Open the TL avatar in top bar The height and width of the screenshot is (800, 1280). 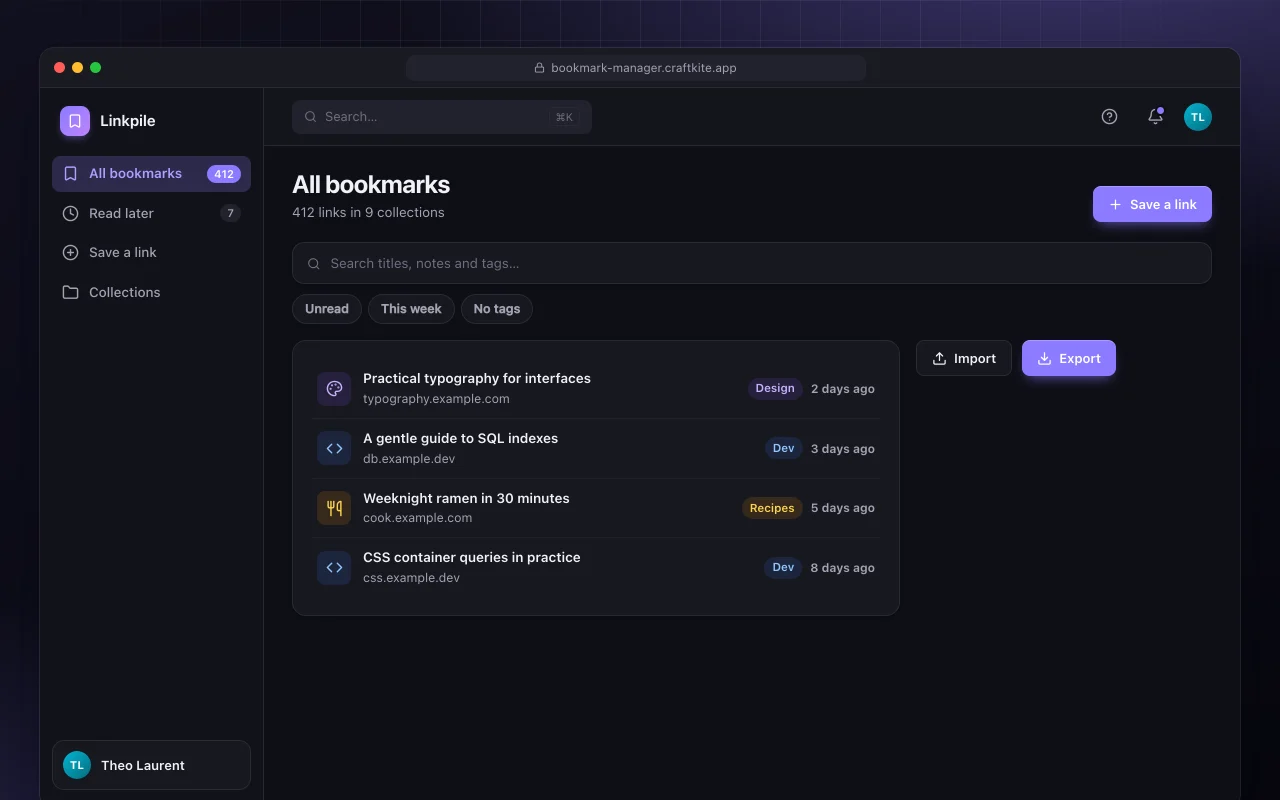tap(1198, 117)
